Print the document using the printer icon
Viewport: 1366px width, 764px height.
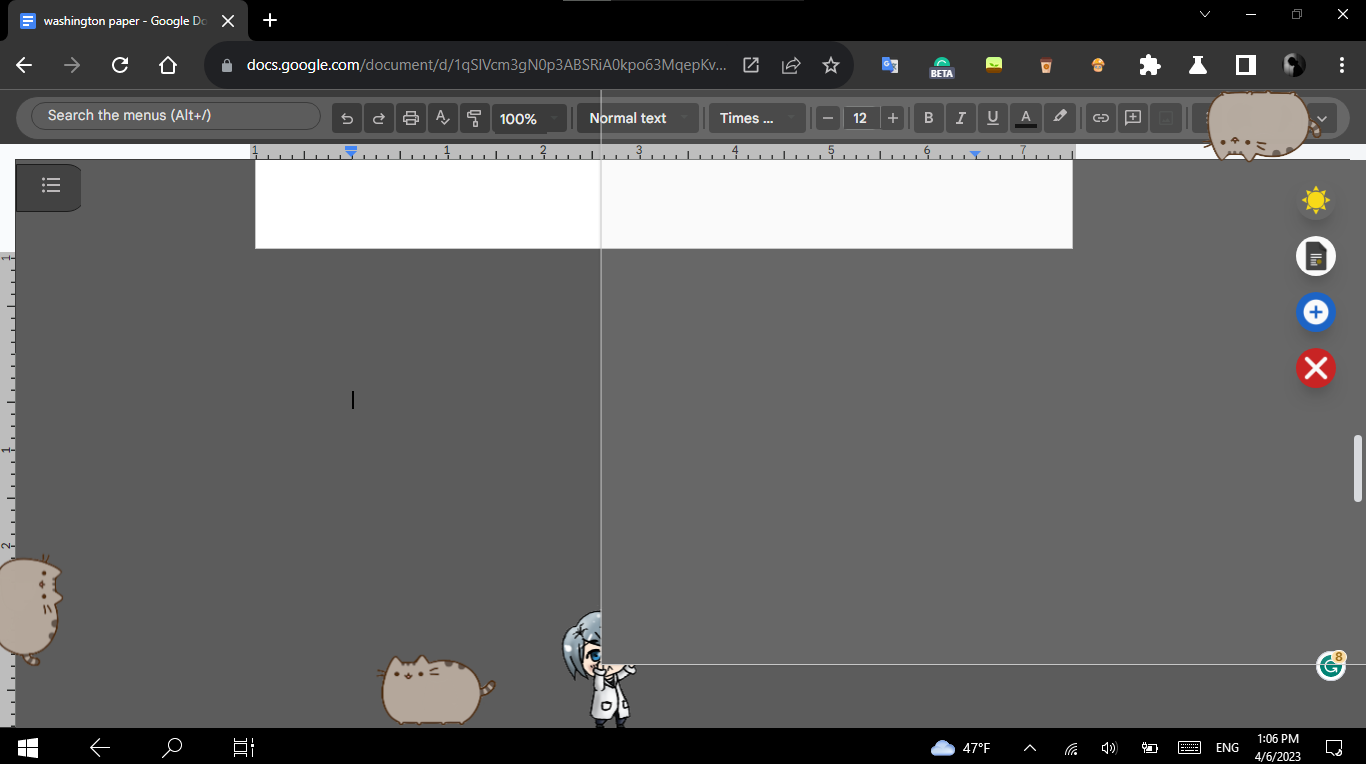(x=411, y=118)
